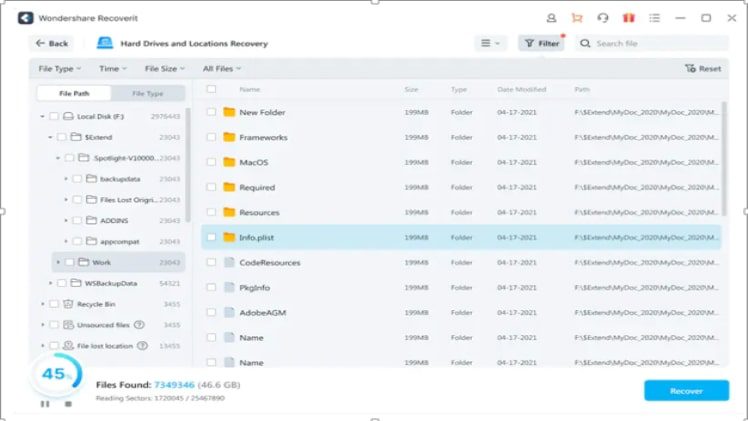The image size is (748, 421).
Task: Sort by the Name column header
Action: pos(249,89)
